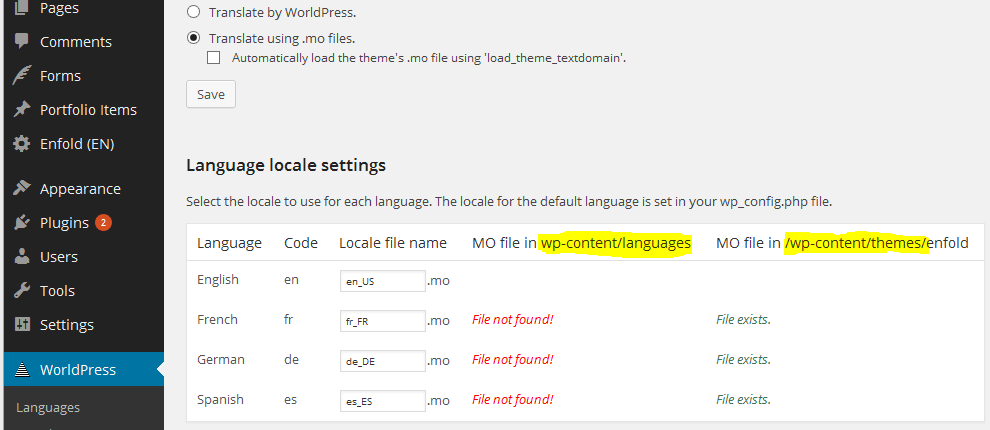Click the MO file in wp-content/languages header
990x430 pixels.
click(581, 243)
